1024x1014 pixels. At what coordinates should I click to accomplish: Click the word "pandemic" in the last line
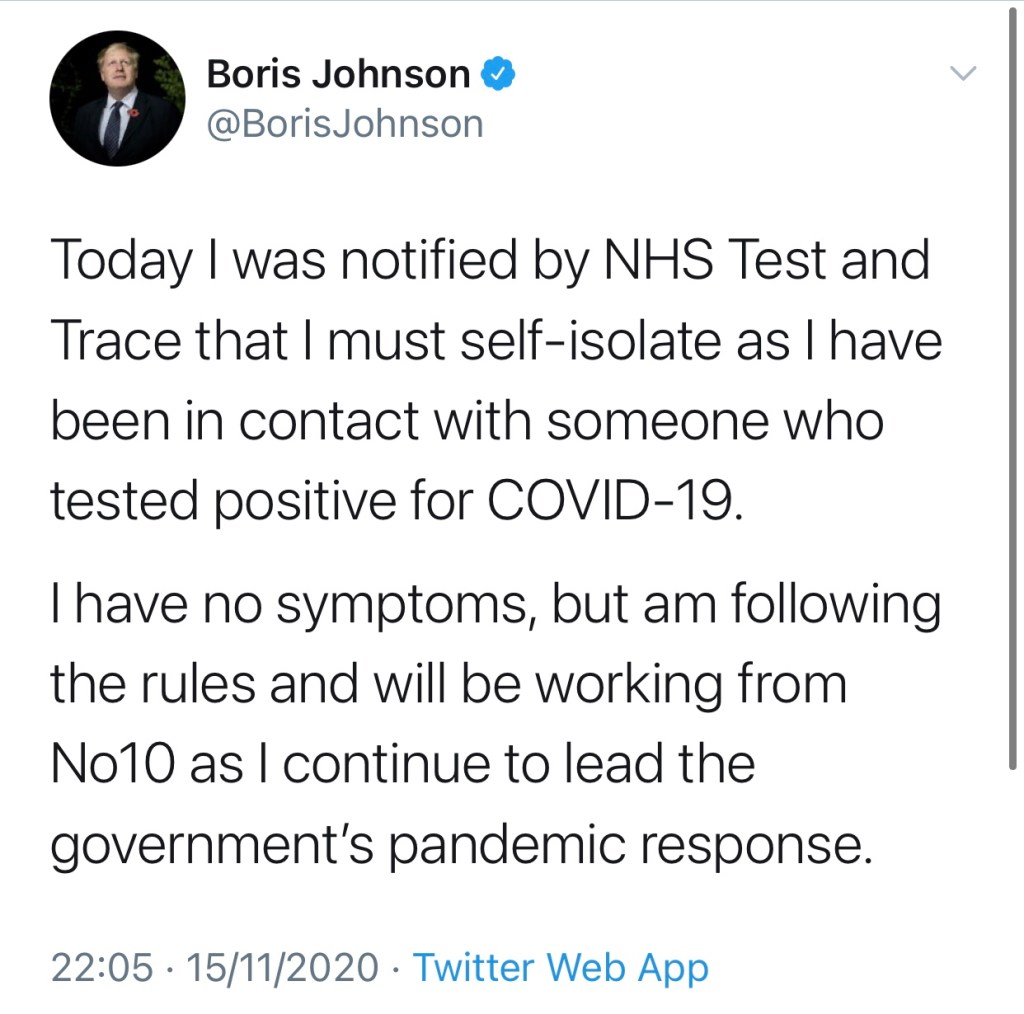pos(508,846)
